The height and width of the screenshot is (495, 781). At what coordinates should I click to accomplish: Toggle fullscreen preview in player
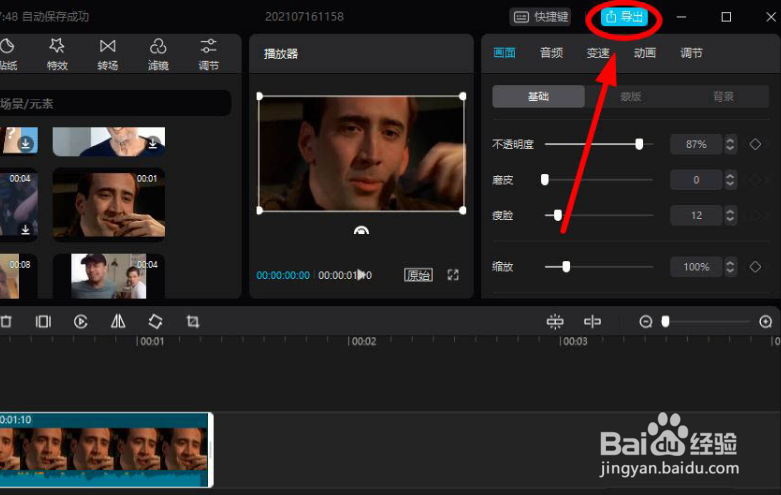click(453, 275)
